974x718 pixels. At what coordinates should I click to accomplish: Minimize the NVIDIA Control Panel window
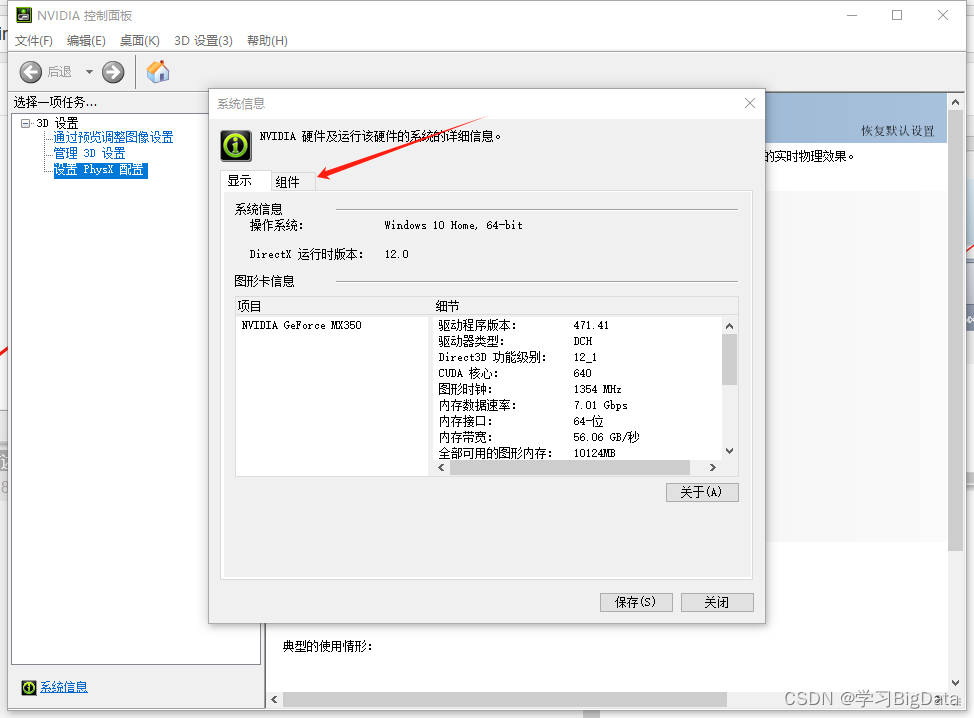pos(852,15)
